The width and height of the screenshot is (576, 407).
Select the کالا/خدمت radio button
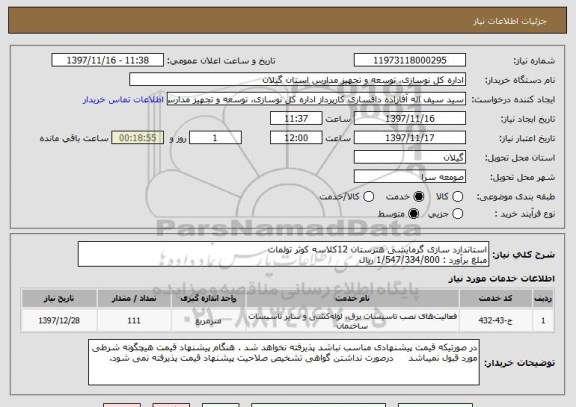pyautogui.click(x=368, y=197)
